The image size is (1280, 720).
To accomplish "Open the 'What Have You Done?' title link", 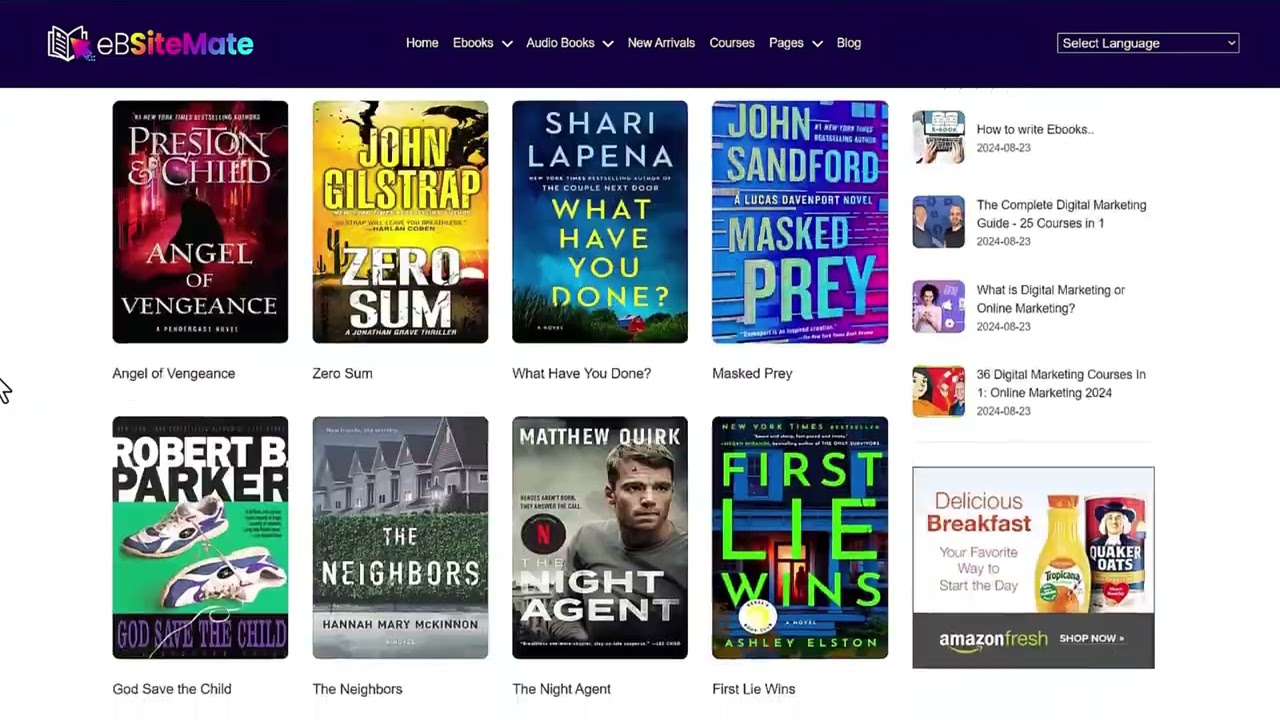I will [x=581, y=373].
